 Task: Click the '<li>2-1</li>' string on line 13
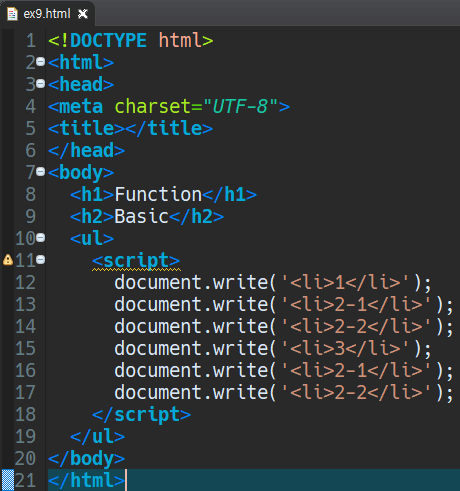coord(356,305)
